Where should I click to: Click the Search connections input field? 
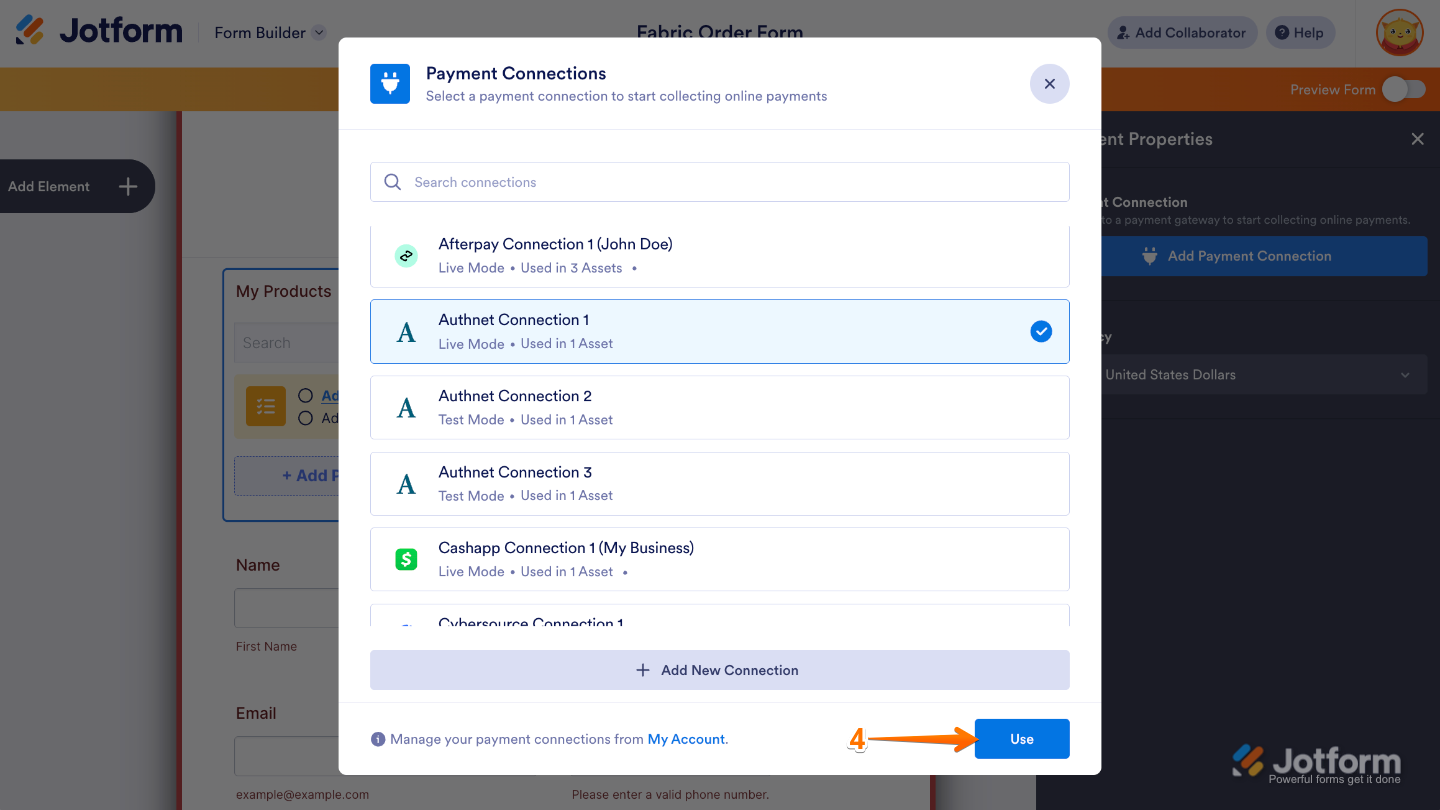(x=719, y=182)
